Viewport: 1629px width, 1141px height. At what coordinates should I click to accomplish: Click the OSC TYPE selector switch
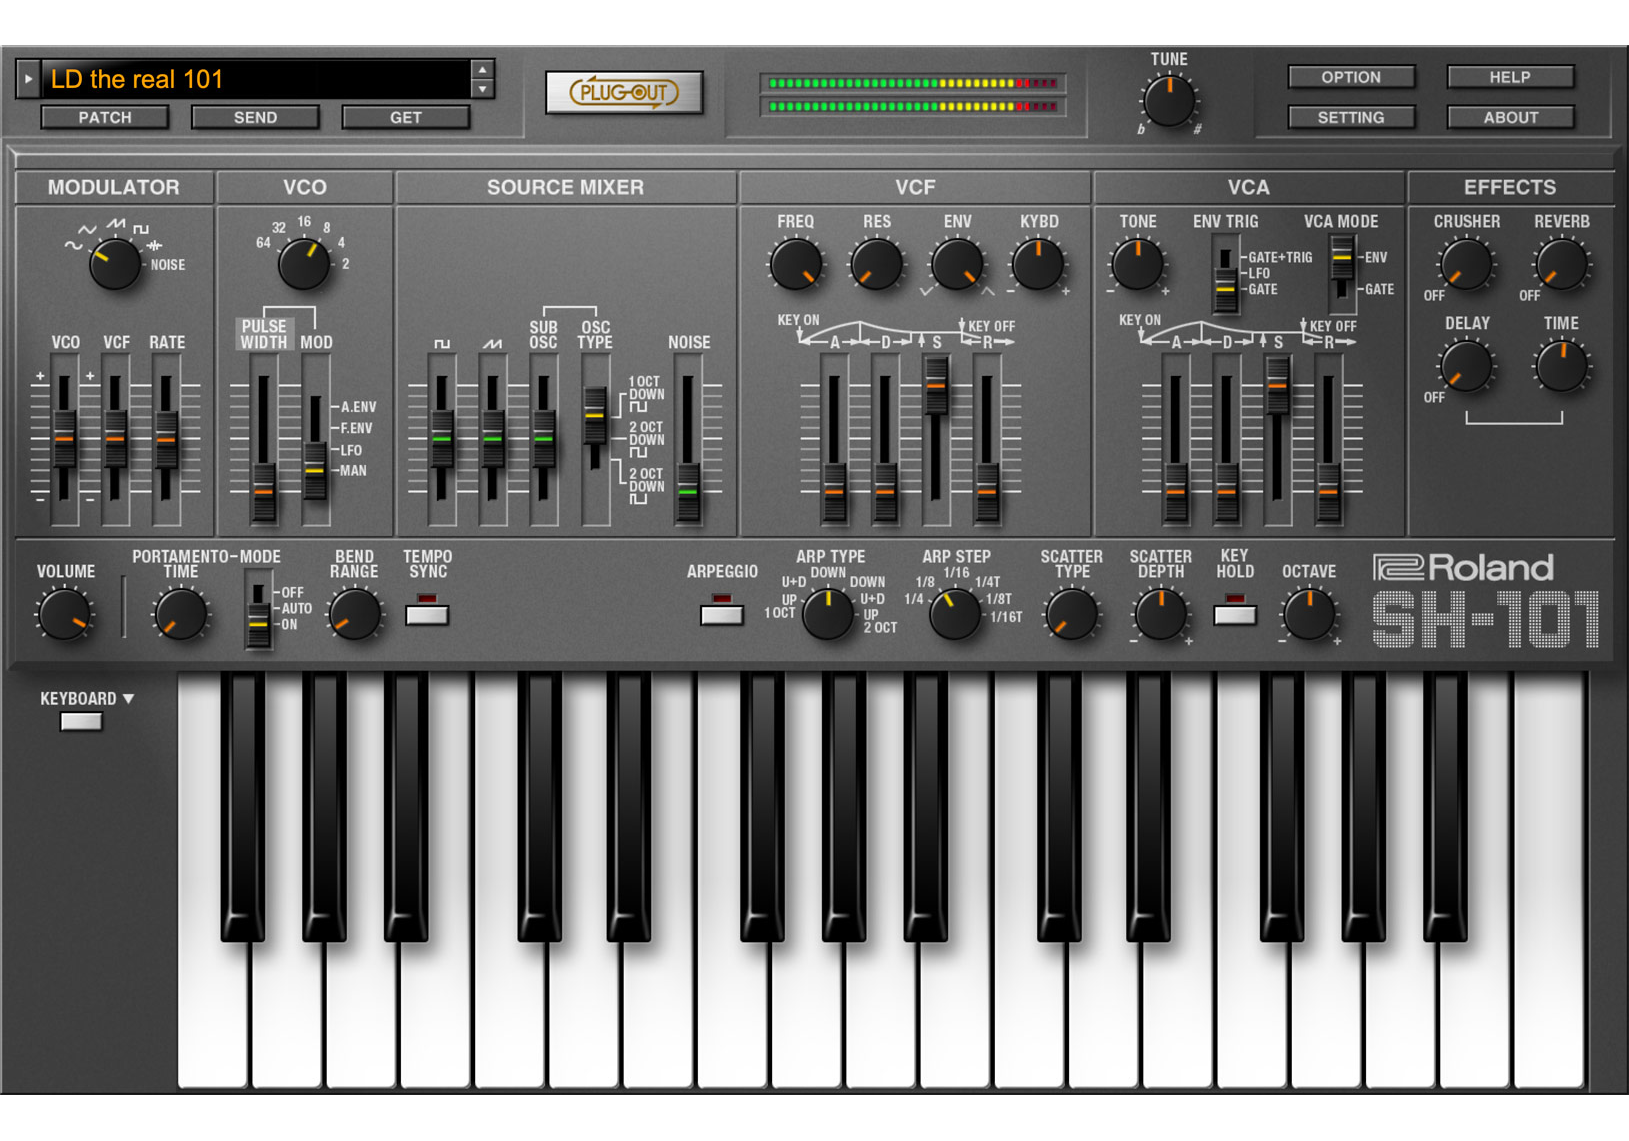pyautogui.click(x=594, y=439)
